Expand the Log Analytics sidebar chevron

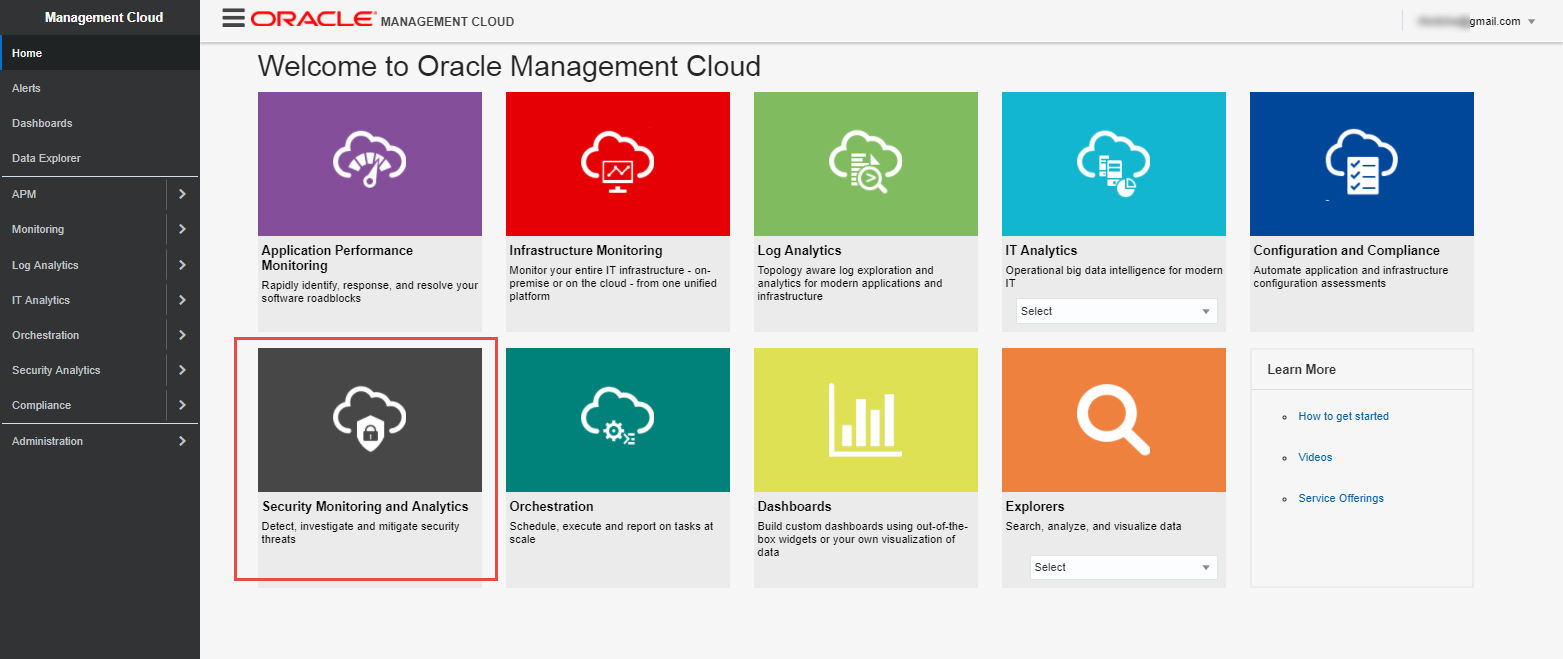coord(182,265)
